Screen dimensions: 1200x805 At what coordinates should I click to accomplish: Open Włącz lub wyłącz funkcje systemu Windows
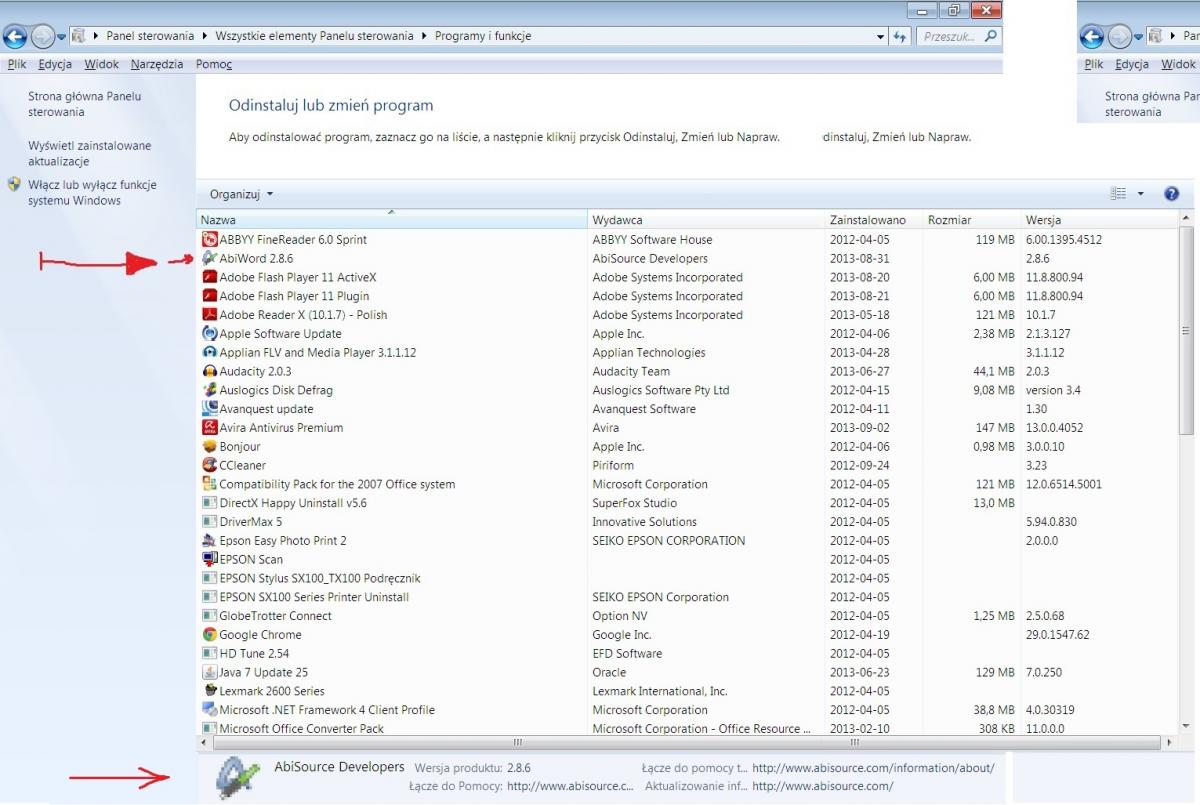[92, 192]
